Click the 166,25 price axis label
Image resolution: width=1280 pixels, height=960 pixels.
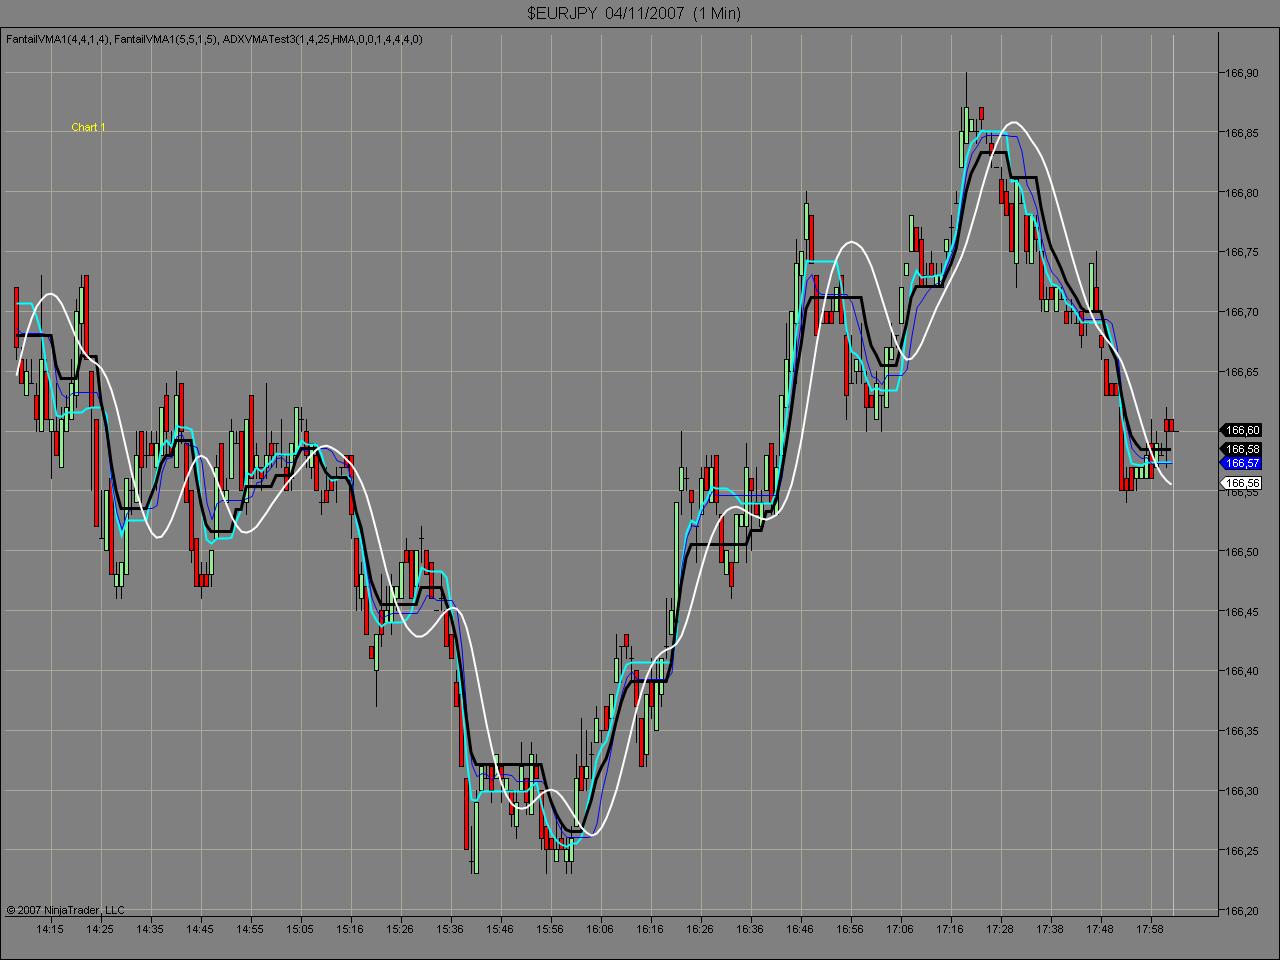pyautogui.click(x=1242, y=851)
